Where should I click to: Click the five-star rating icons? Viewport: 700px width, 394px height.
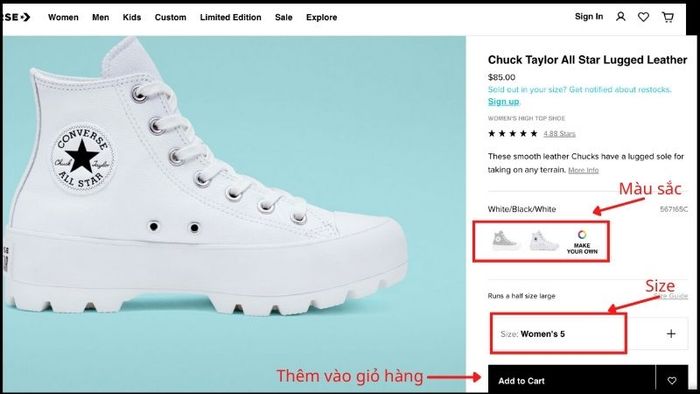click(x=513, y=133)
